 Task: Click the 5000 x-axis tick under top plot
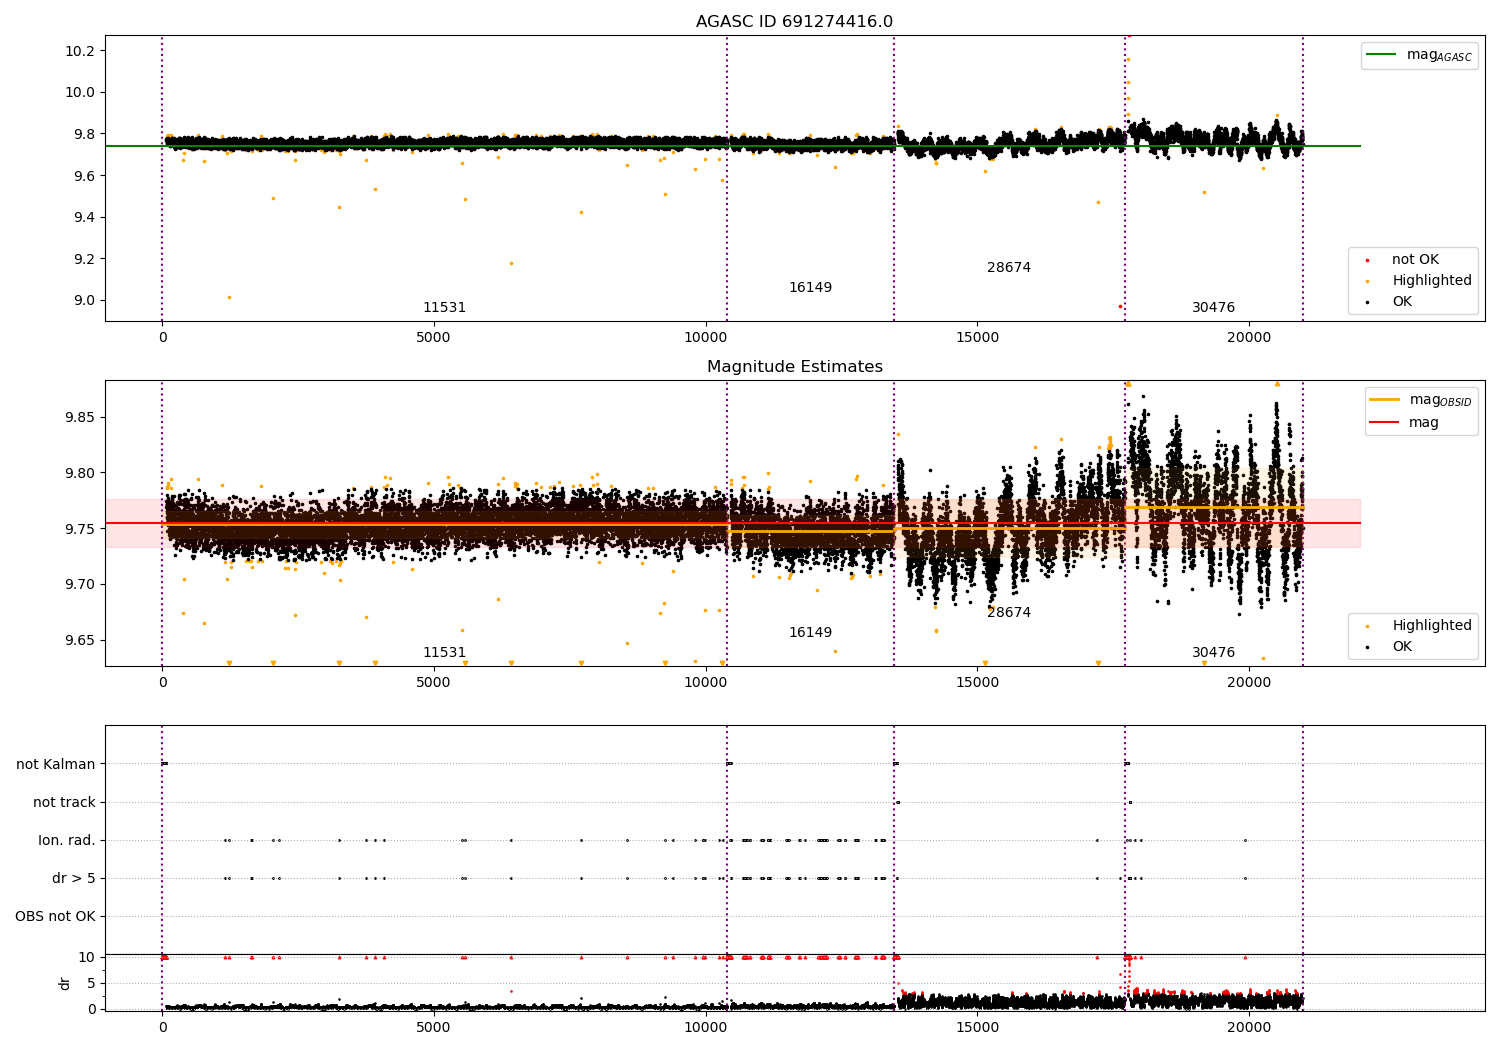pos(433,338)
